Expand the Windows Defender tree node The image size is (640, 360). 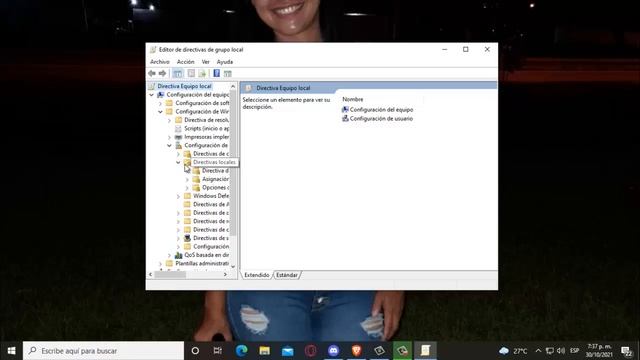tap(178, 196)
